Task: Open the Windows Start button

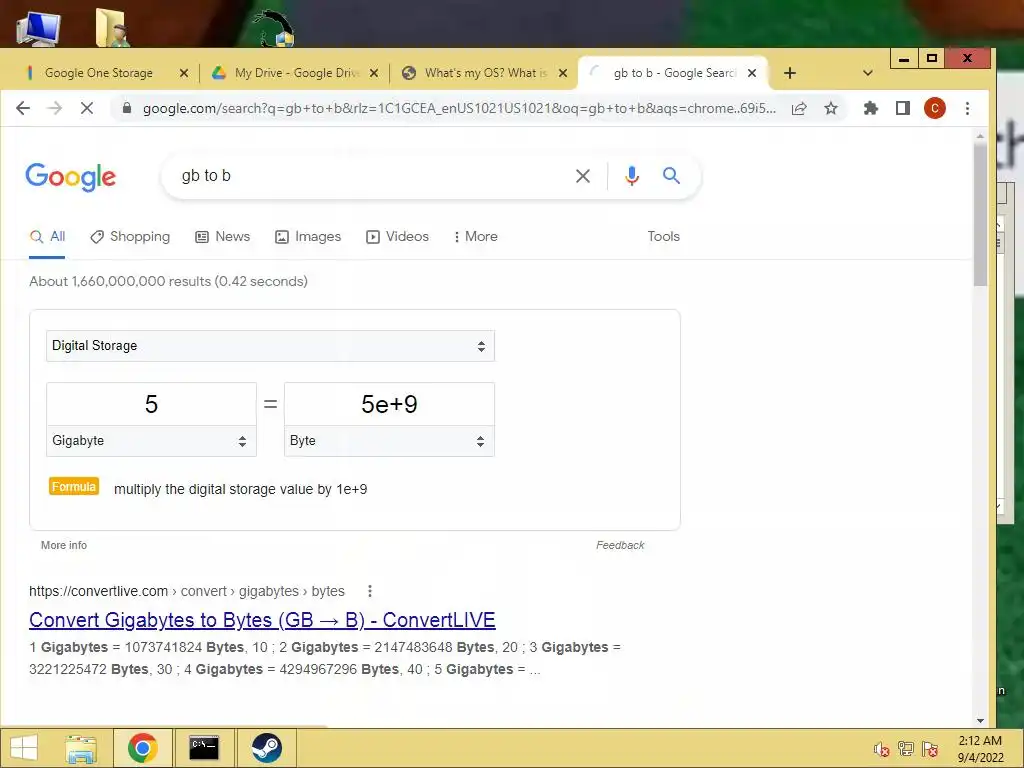Action: pyautogui.click(x=24, y=748)
